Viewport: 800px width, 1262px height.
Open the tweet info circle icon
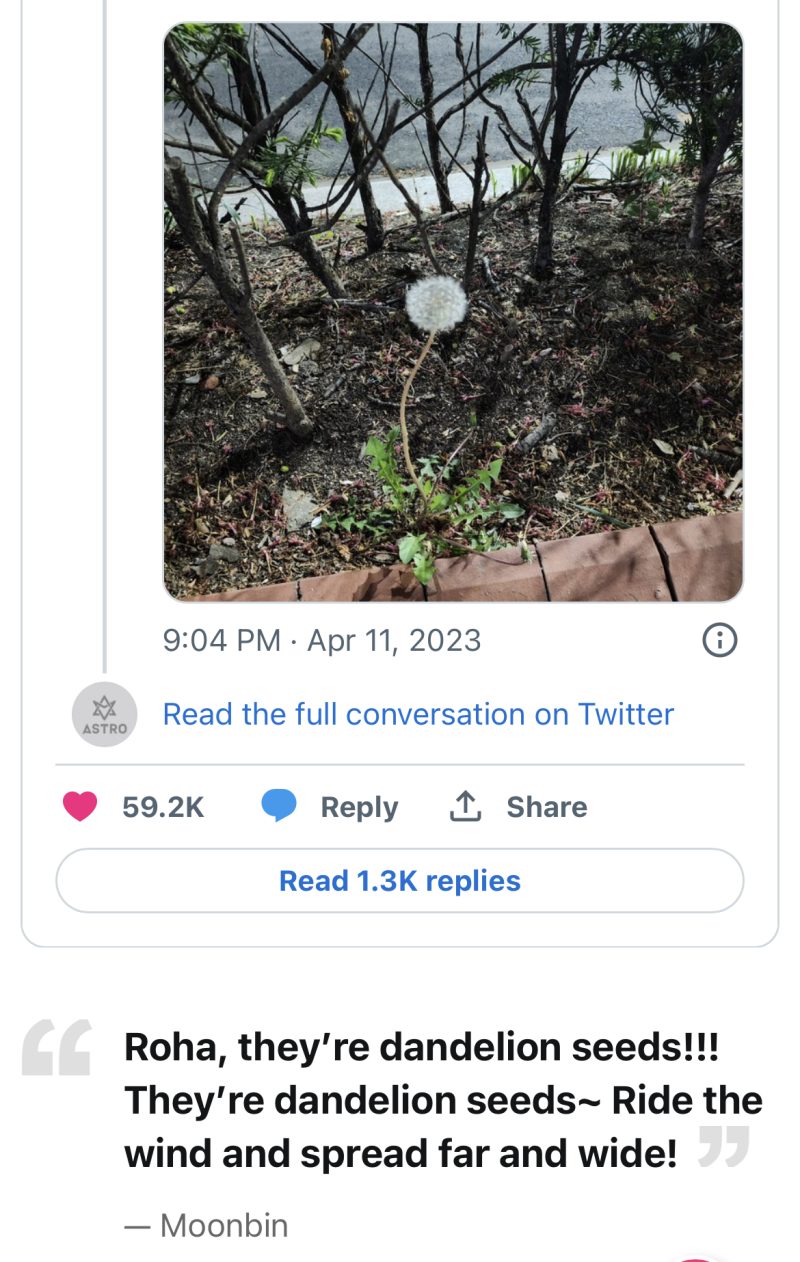[x=720, y=640]
